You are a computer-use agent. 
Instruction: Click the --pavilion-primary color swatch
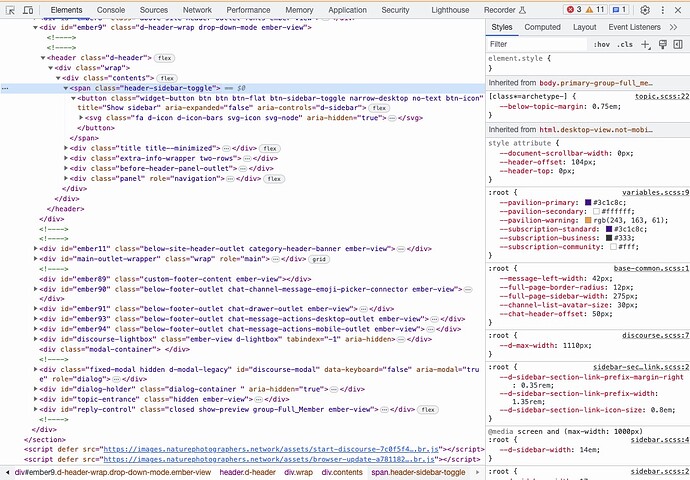click(x=588, y=203)
